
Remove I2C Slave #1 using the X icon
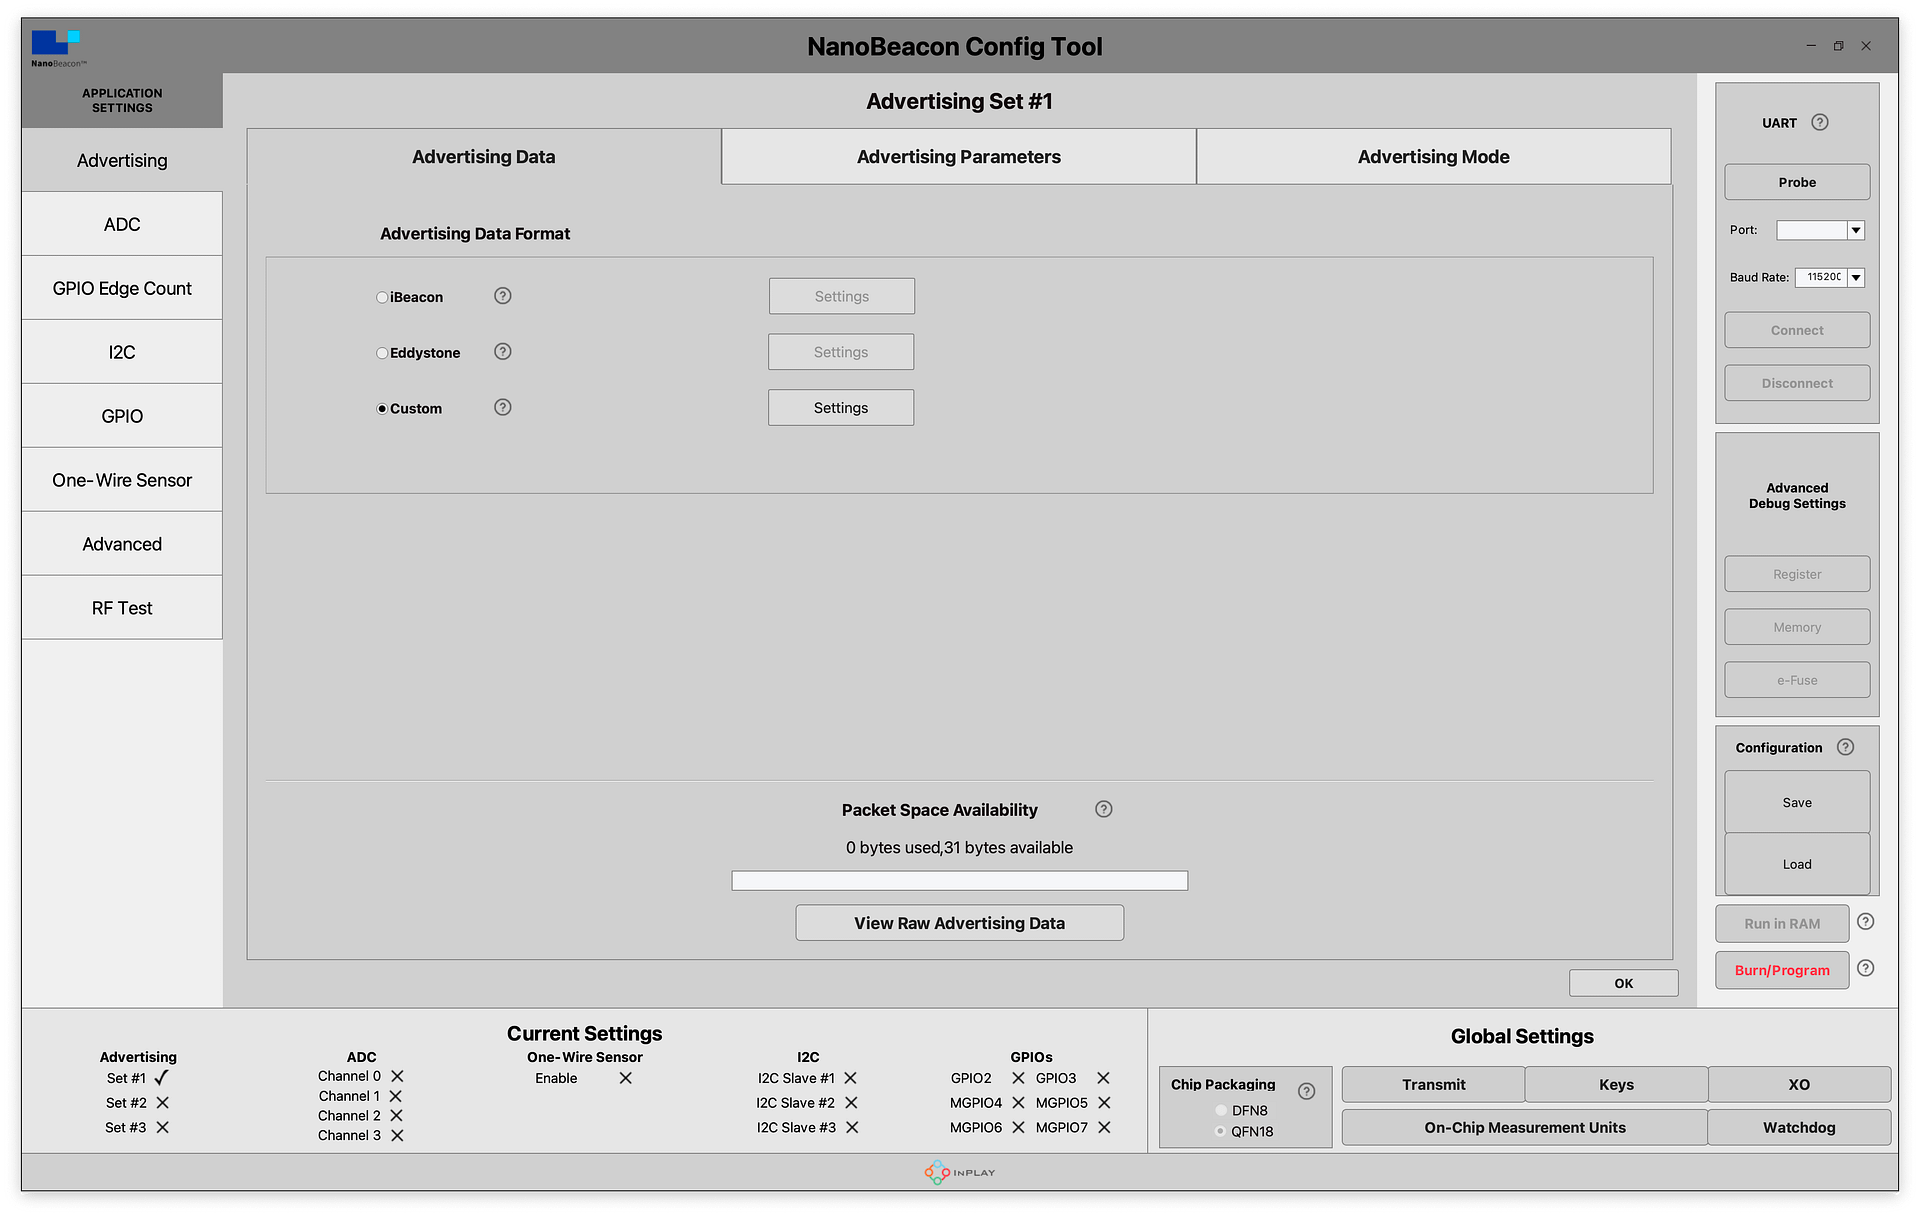click(x=851, y=1078)
